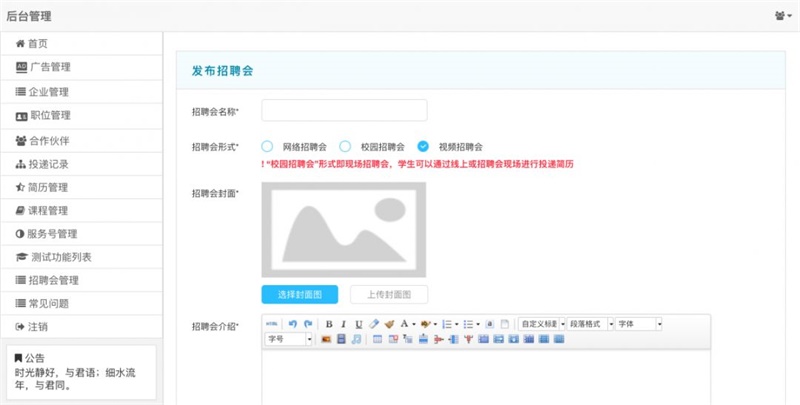800x405 pixels.
Task: Apply underline formatting in the editor
Action: point(358,324)
